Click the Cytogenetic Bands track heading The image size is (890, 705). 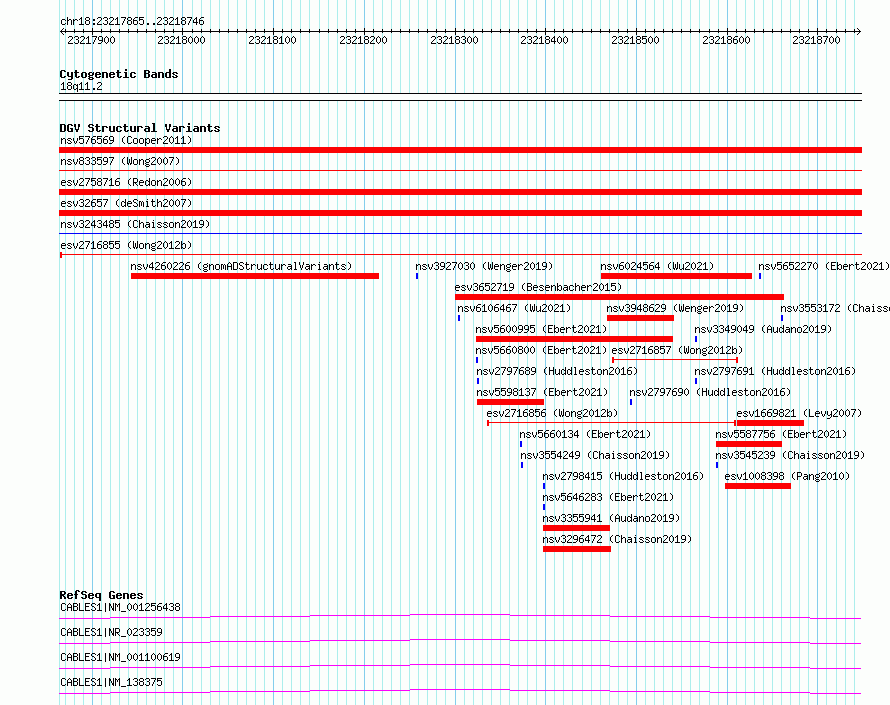point(119,74)
